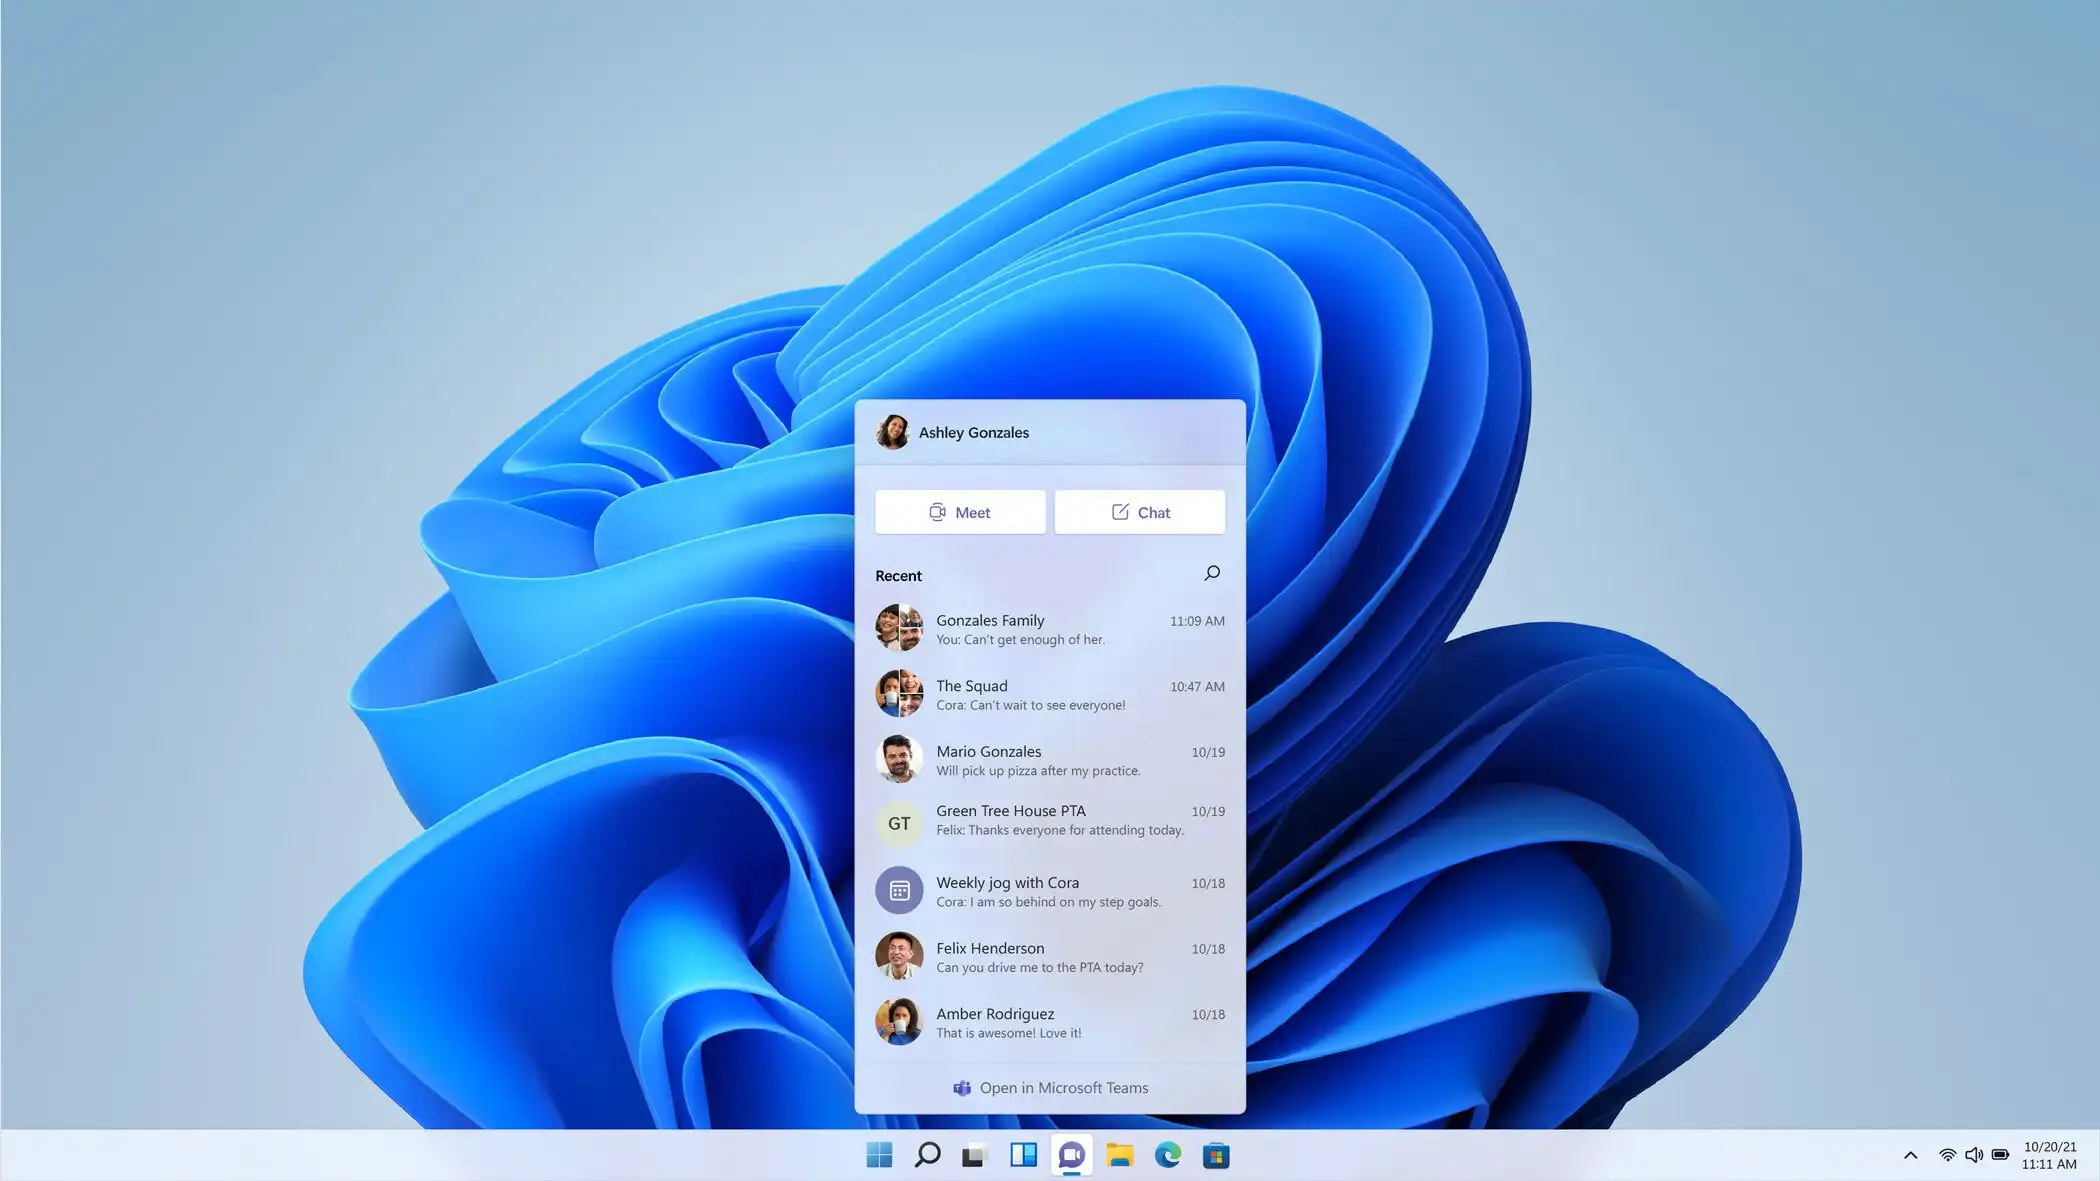Click the Chat button to open chat

pyautogui.click(x=1139, y=512)
